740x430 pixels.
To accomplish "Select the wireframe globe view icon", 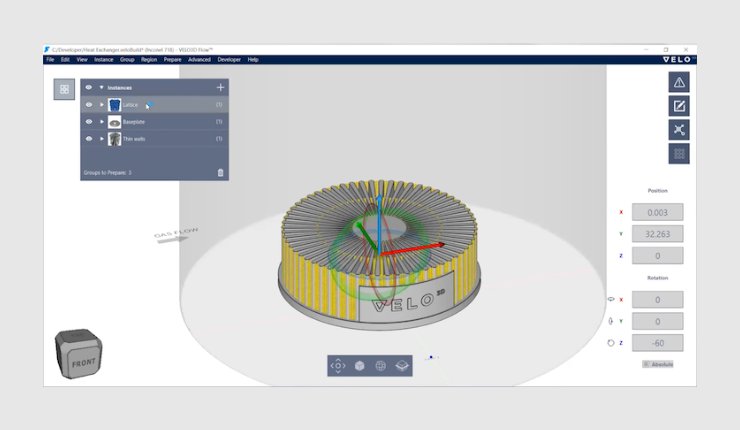I will [x=380, y=365].
